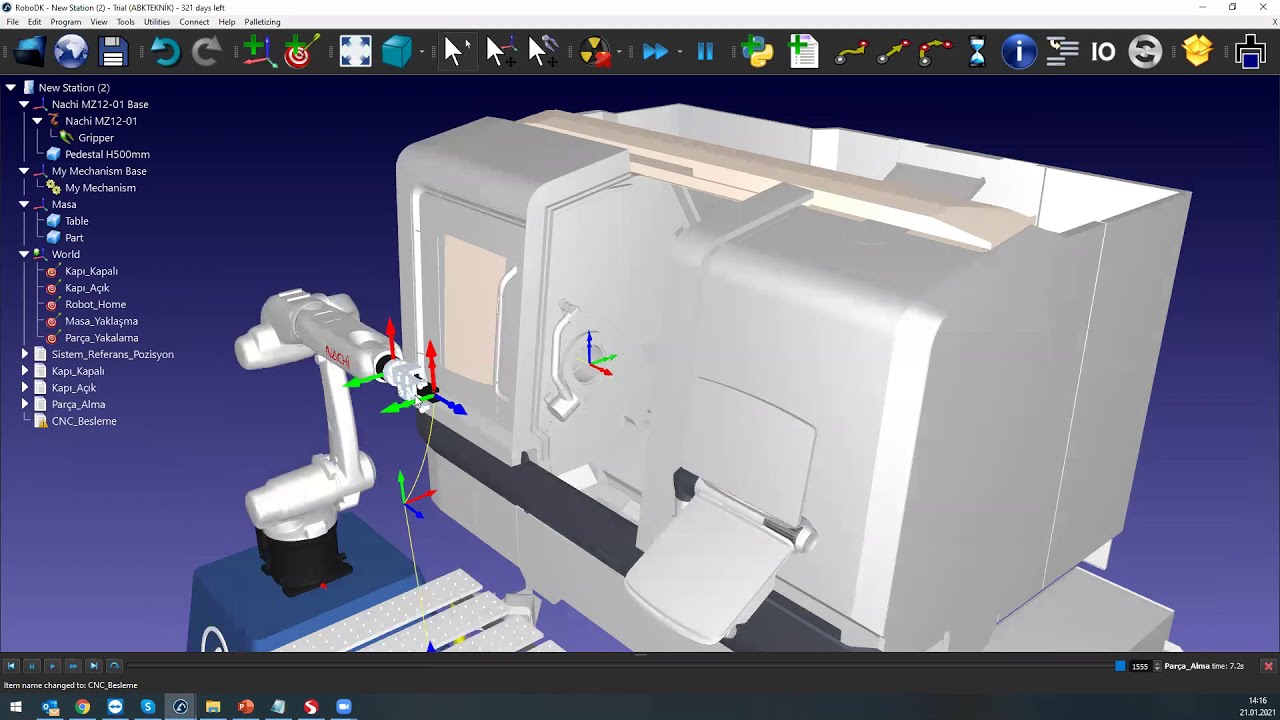The image size is (1280, 720).
Task: Collapse the Masa frame node
Action: point(24,204)
